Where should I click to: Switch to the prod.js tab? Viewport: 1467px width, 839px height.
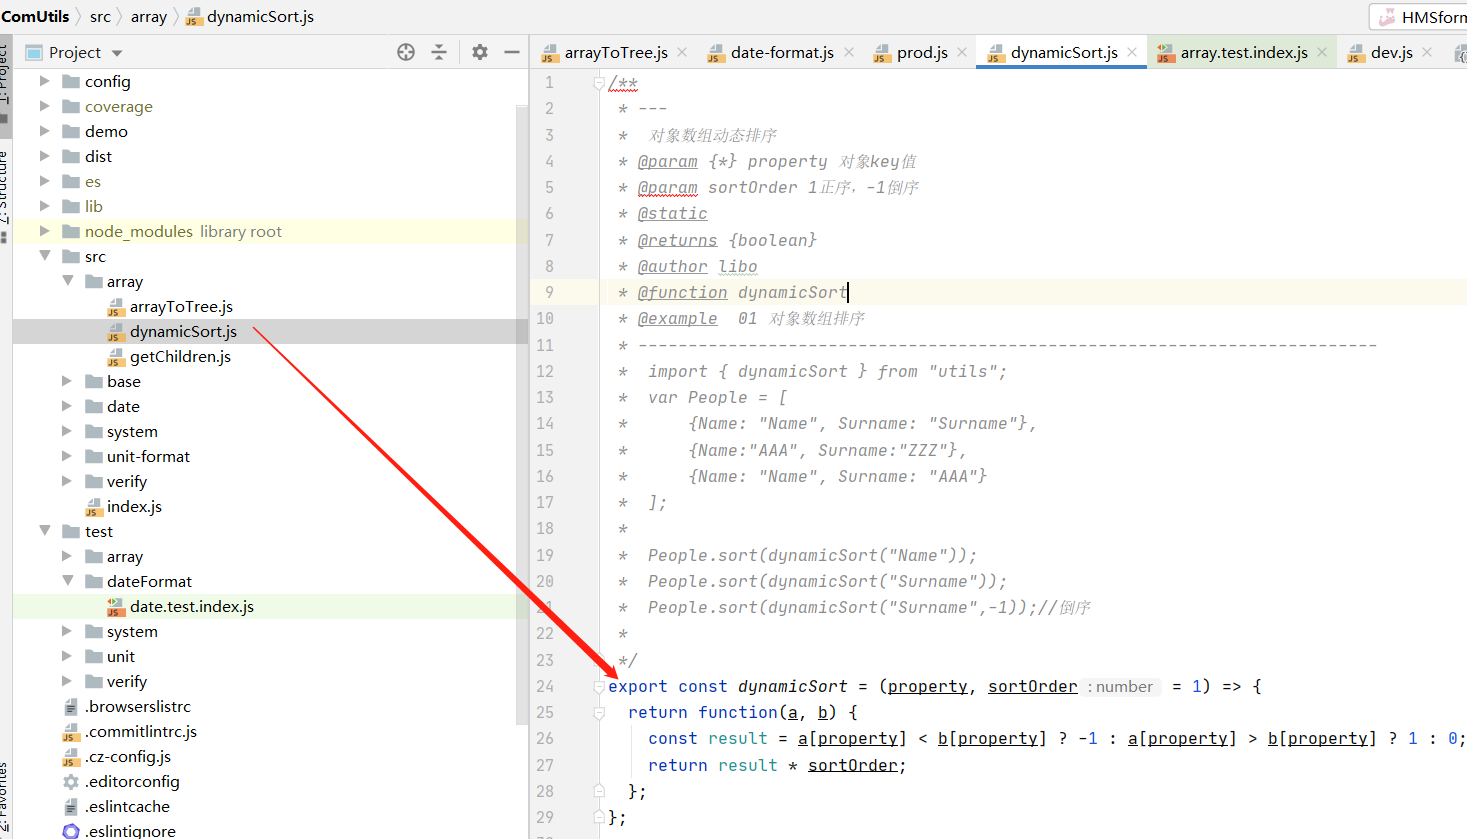coord(921,52)
